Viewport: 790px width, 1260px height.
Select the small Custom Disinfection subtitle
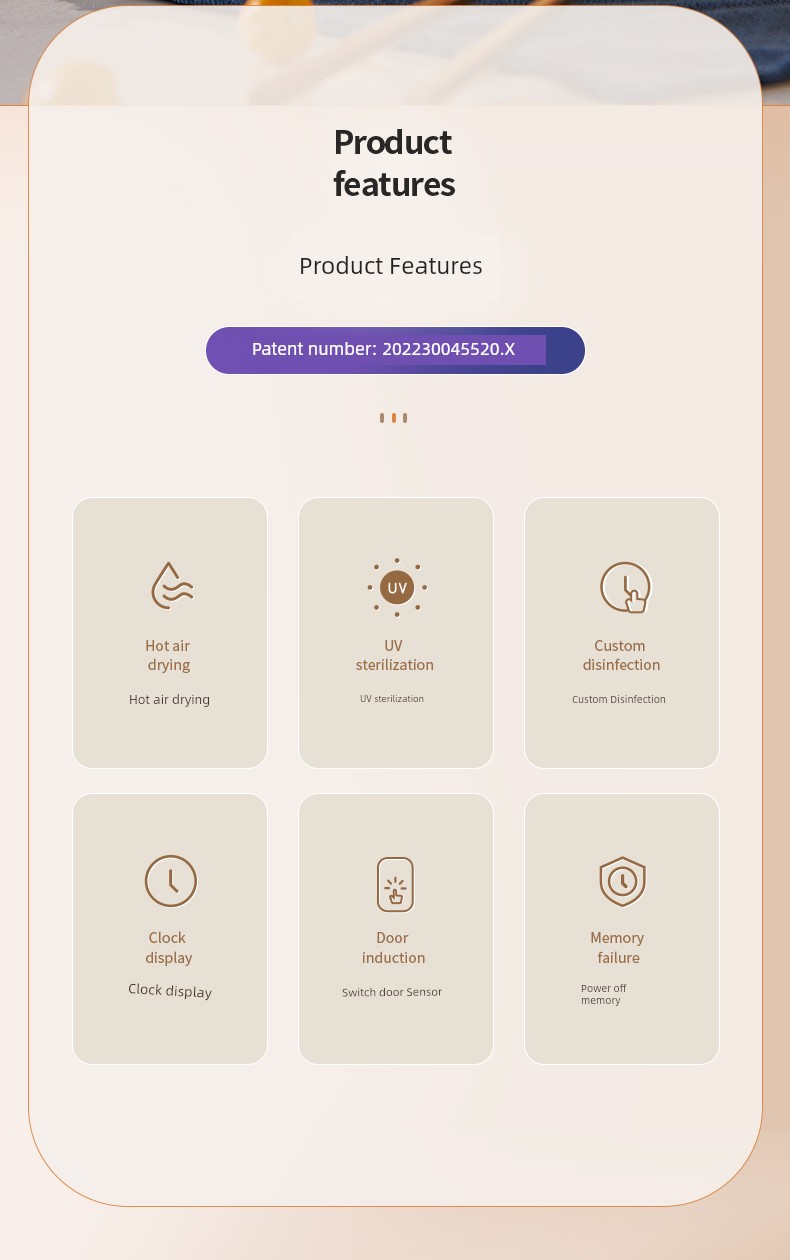tap(619, 699)
